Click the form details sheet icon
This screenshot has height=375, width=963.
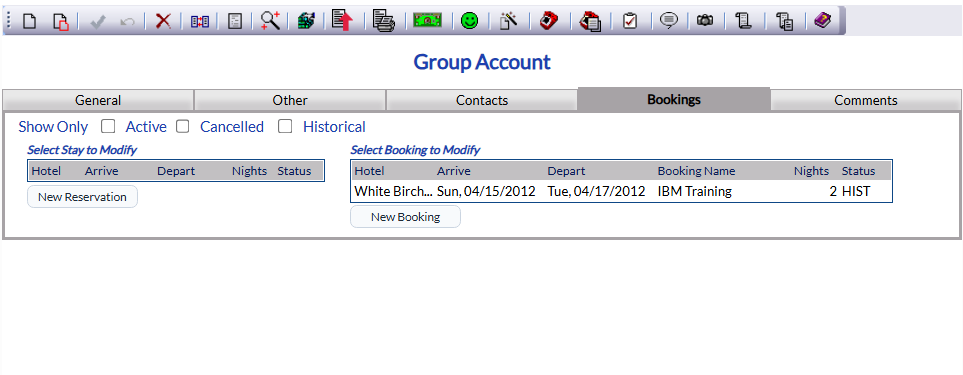click(235, 21)
